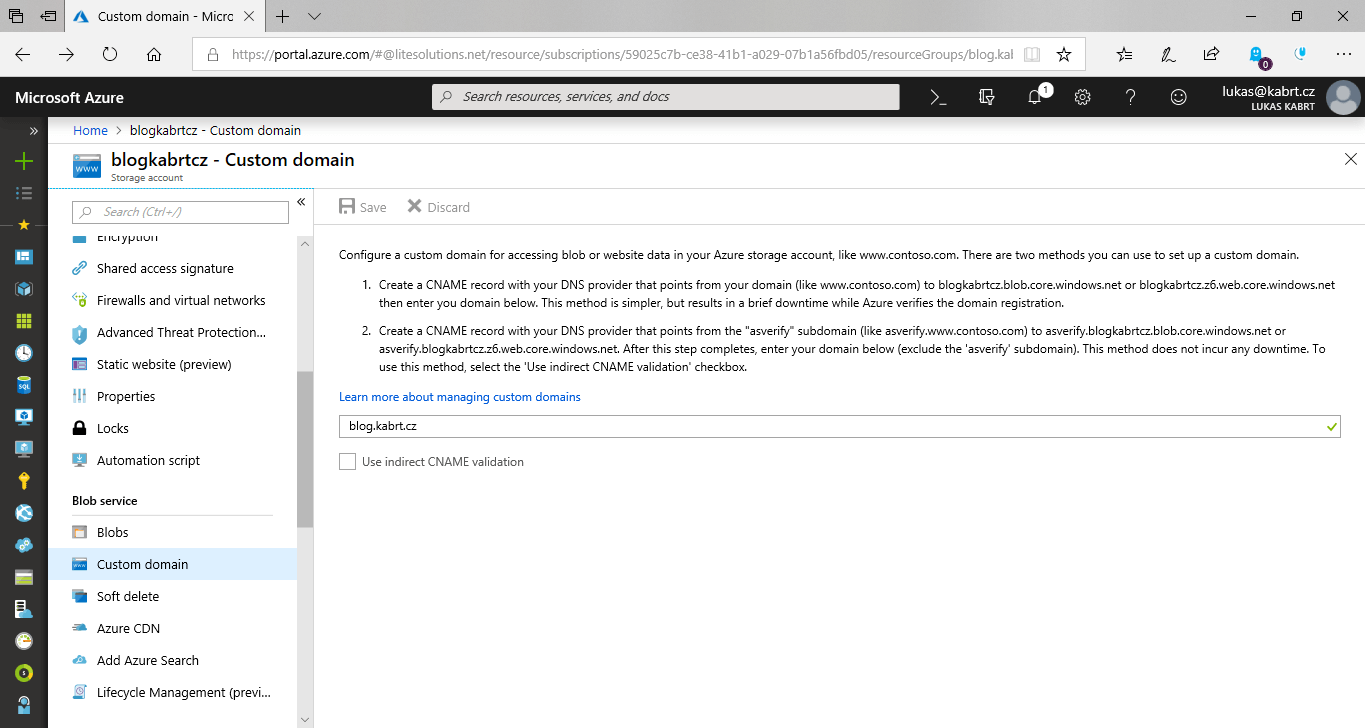Screen dimensions: 1365x728
Task: Collapse the storage account menu pane
Action: [x=301, y=202]
